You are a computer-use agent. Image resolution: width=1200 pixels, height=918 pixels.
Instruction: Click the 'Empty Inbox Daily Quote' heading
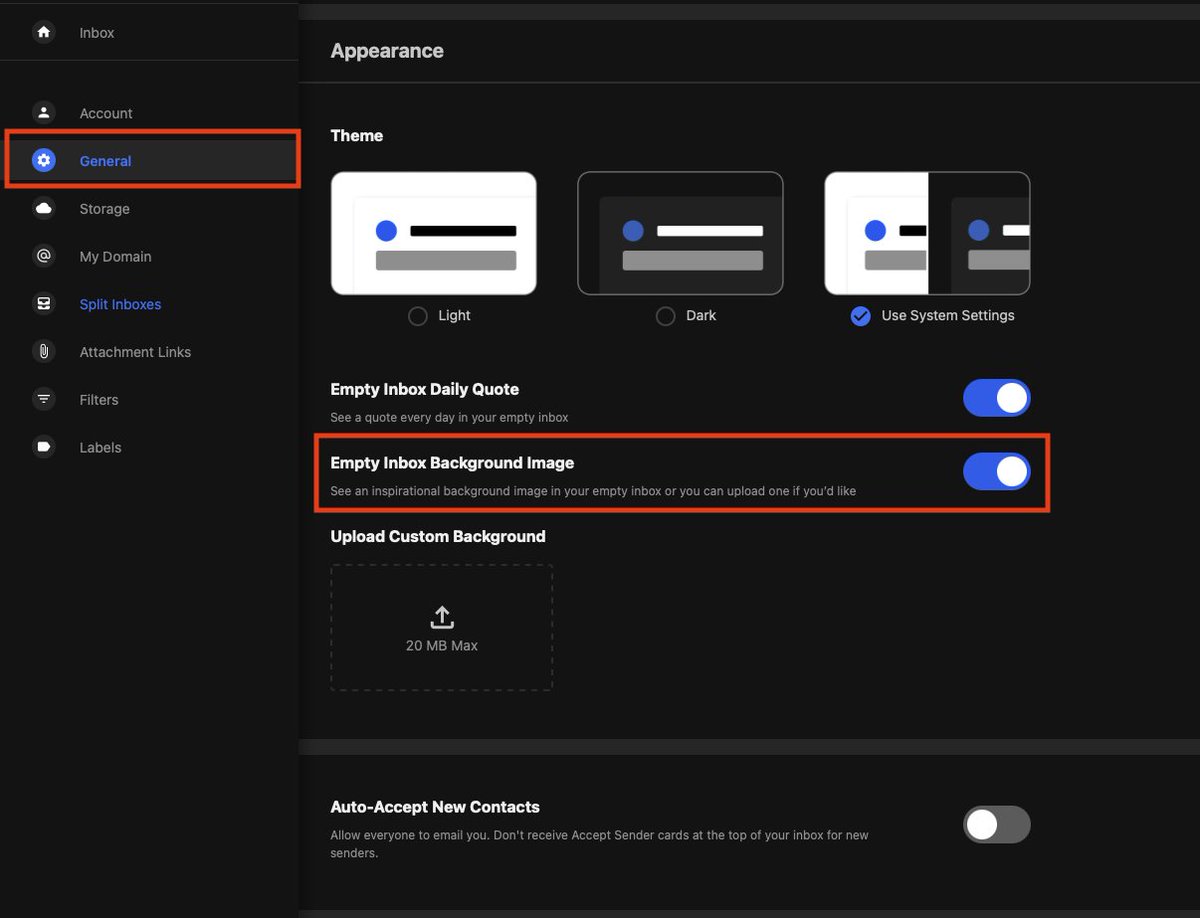click(425, 389)
